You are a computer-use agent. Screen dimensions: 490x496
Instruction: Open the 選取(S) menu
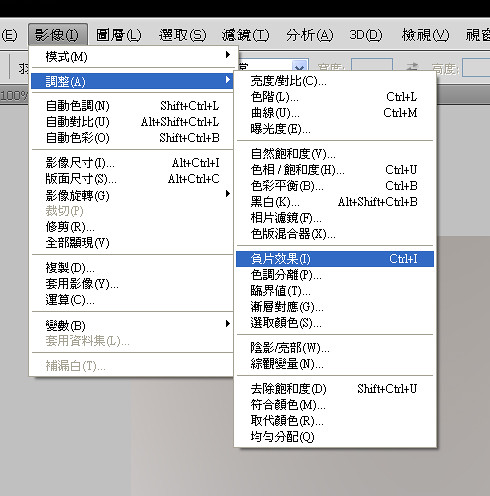coord(182,35)
